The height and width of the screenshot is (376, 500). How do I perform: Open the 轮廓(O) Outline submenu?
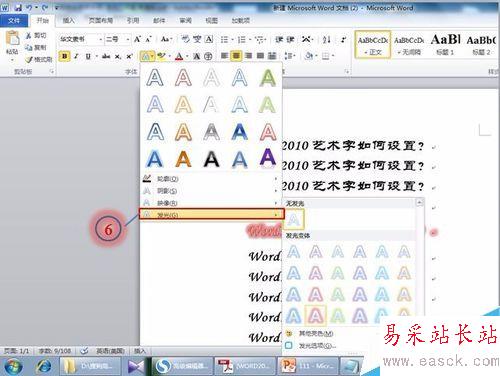[x=210, y=179]
